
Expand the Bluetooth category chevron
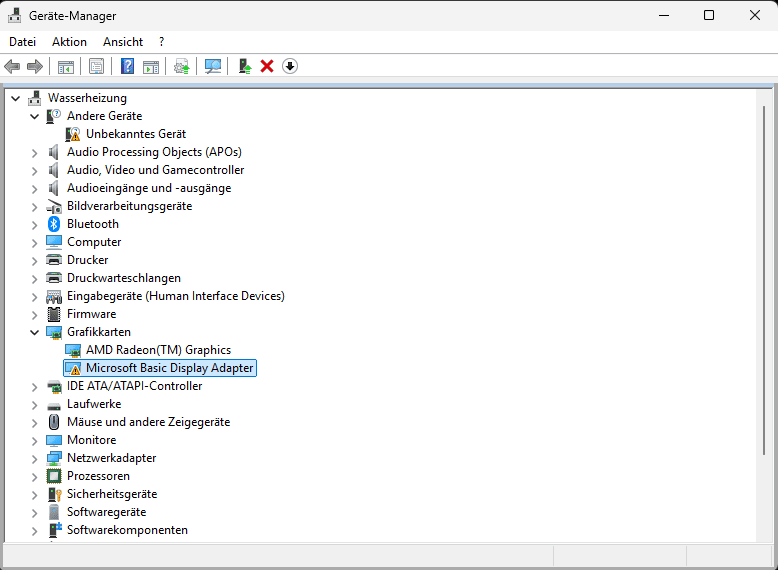(34, 225)
